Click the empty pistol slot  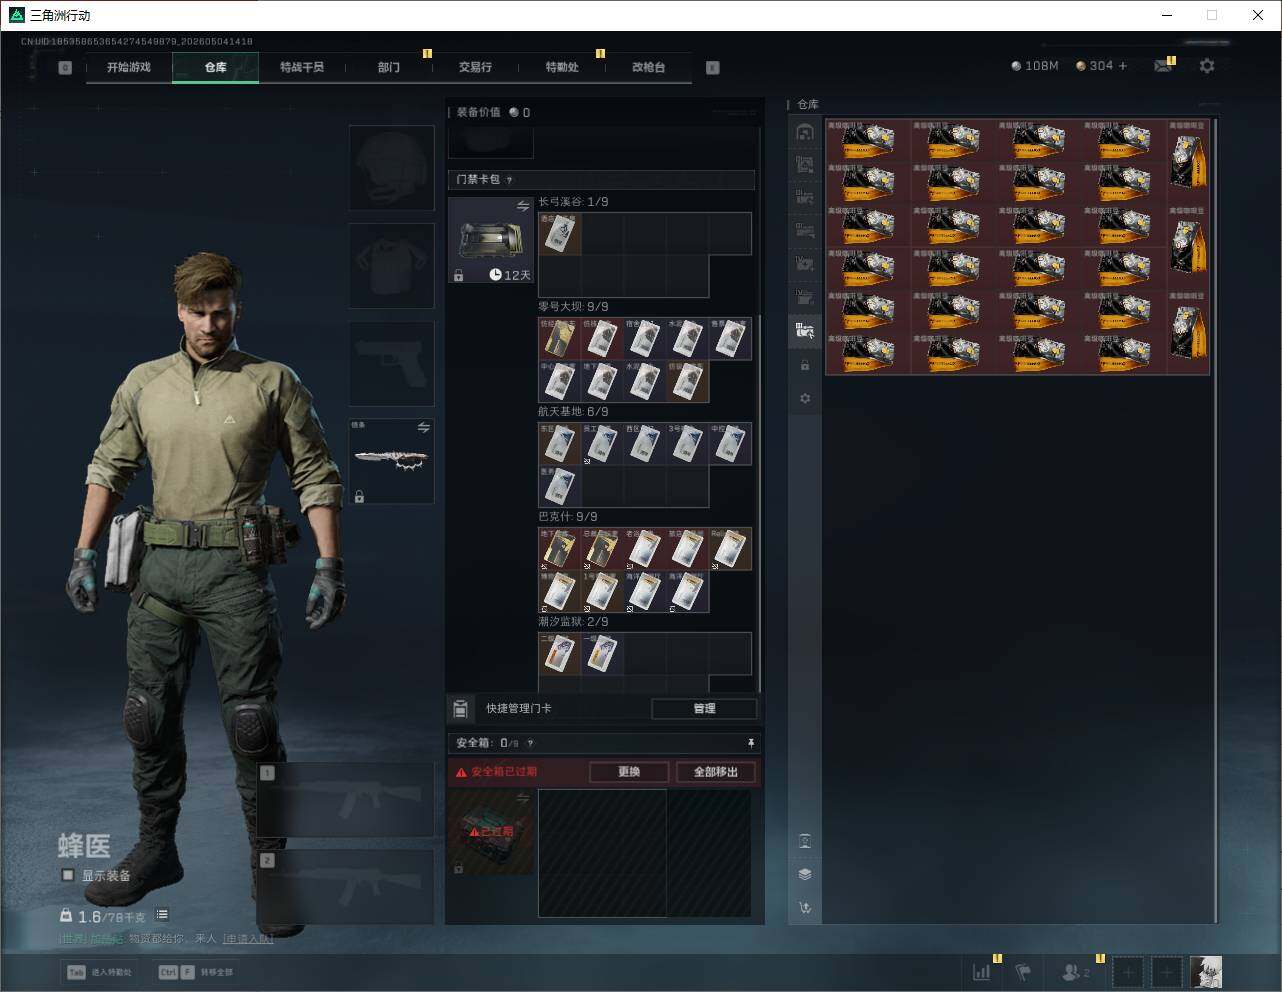click(391, 363)
